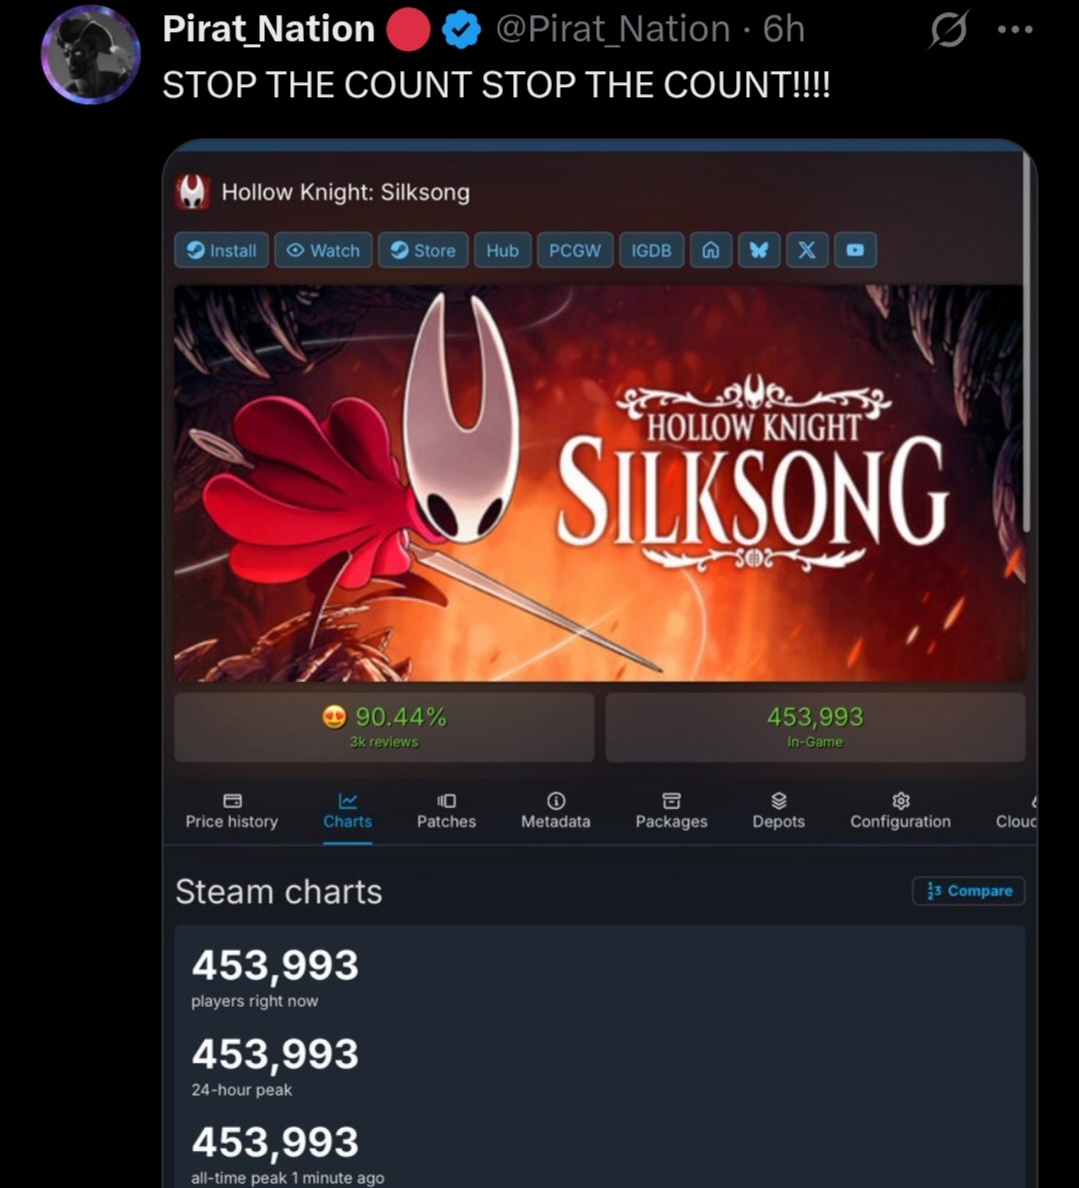Open the Metadata tab
The image size is (1079, 1188).
point(555,811)
